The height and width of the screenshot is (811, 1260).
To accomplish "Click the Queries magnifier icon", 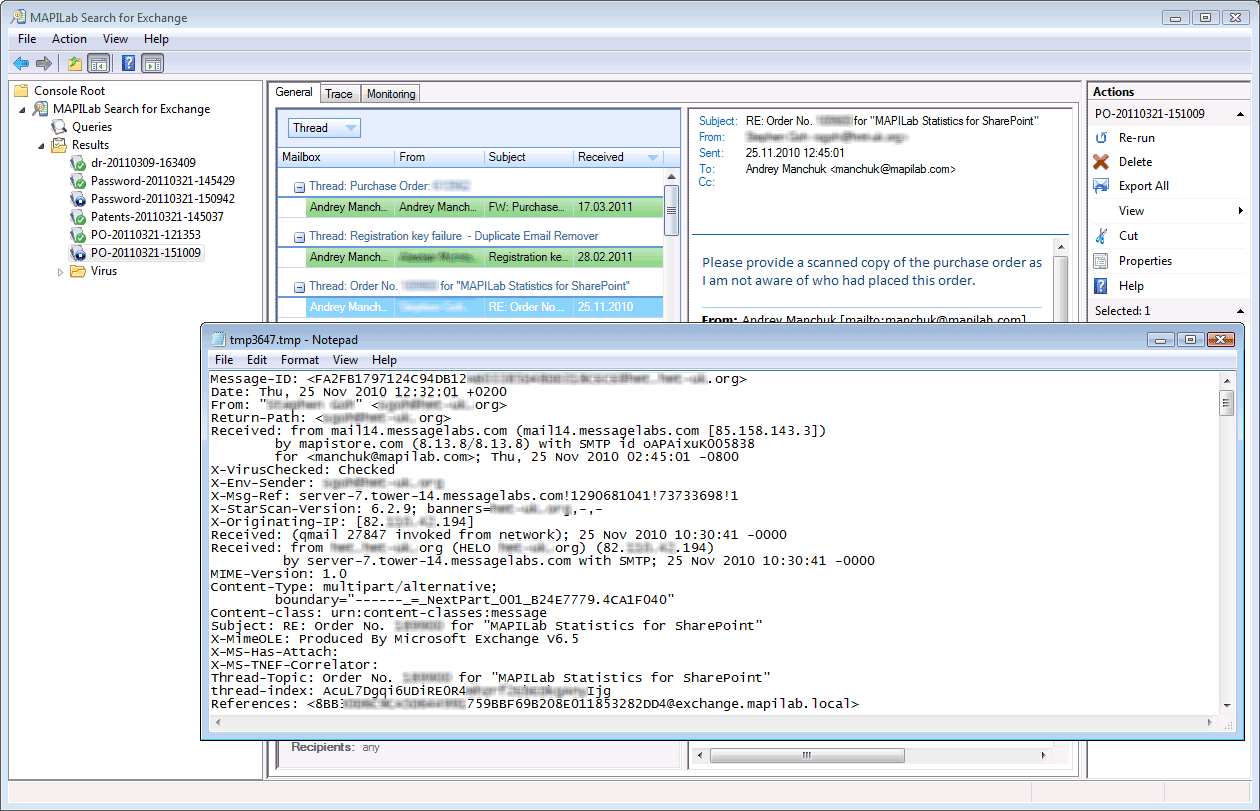I will point(60,127).
